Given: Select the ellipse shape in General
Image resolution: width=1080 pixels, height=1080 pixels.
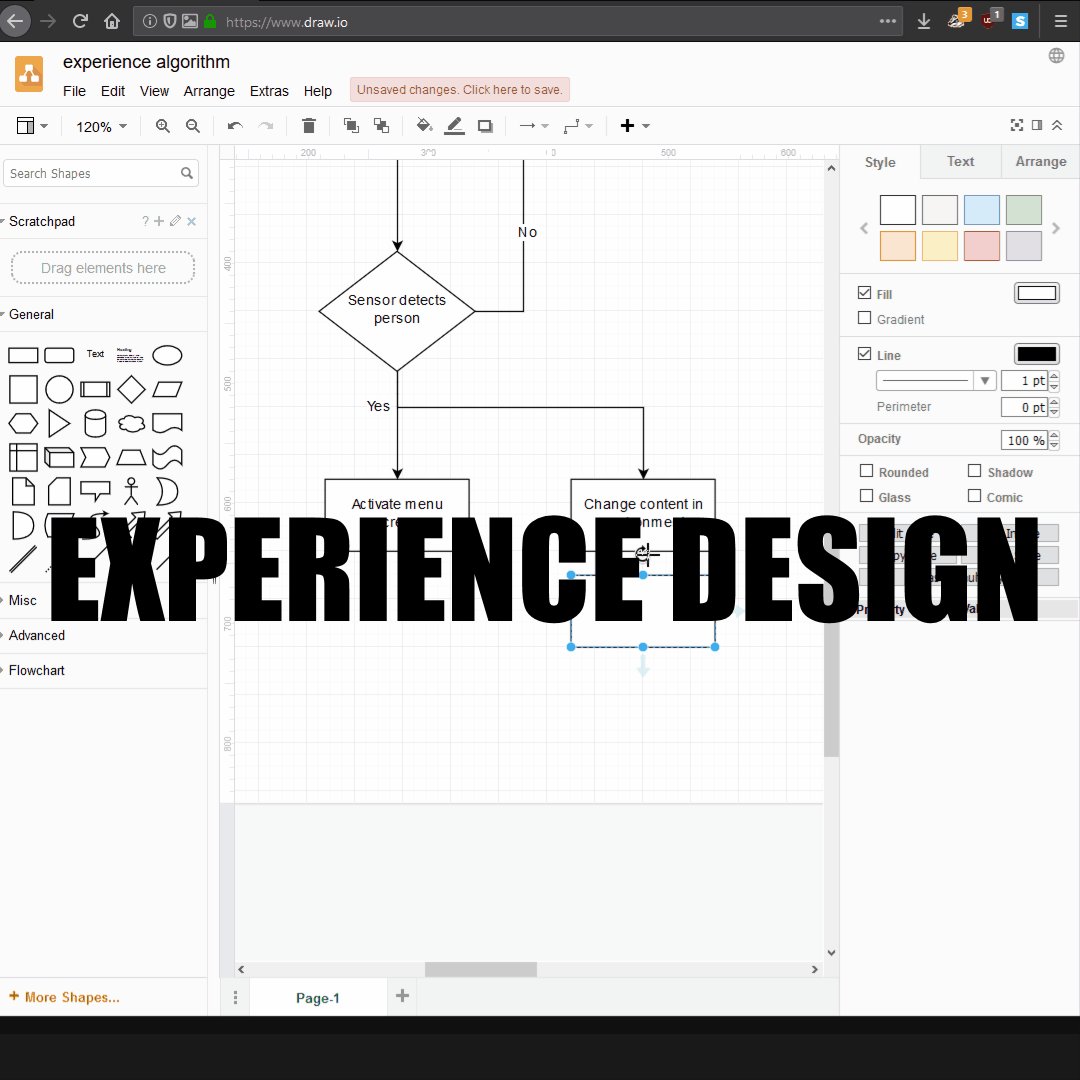Looking at the screenshot, I should (167, 355).
